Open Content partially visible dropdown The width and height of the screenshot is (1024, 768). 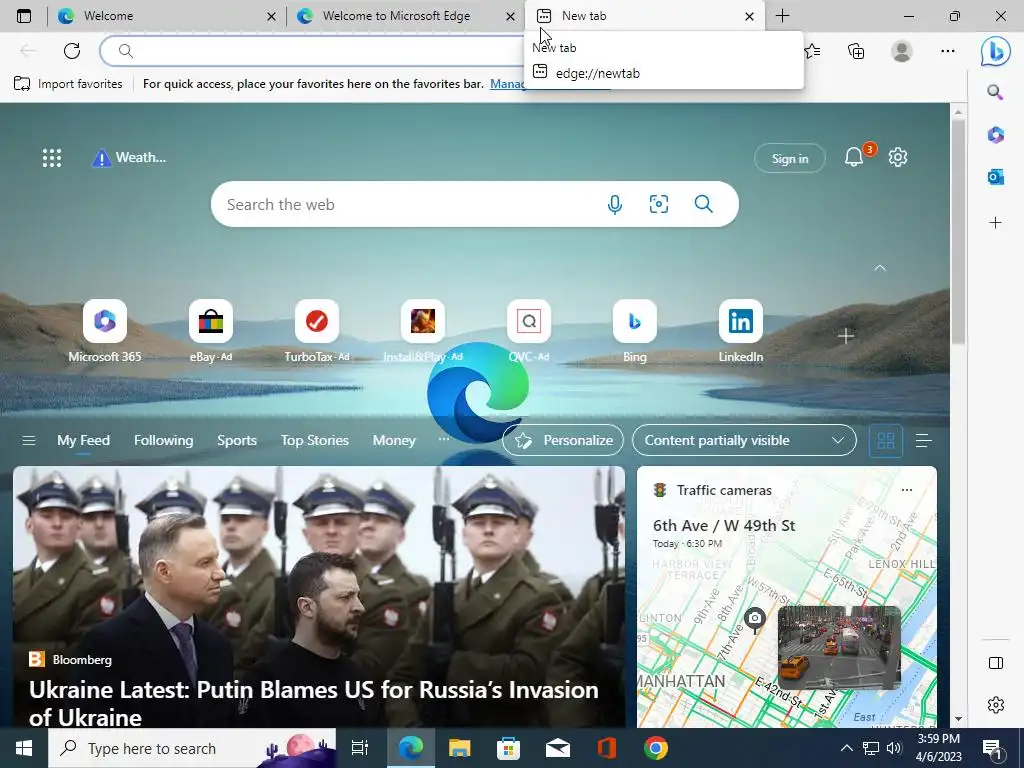744,441
